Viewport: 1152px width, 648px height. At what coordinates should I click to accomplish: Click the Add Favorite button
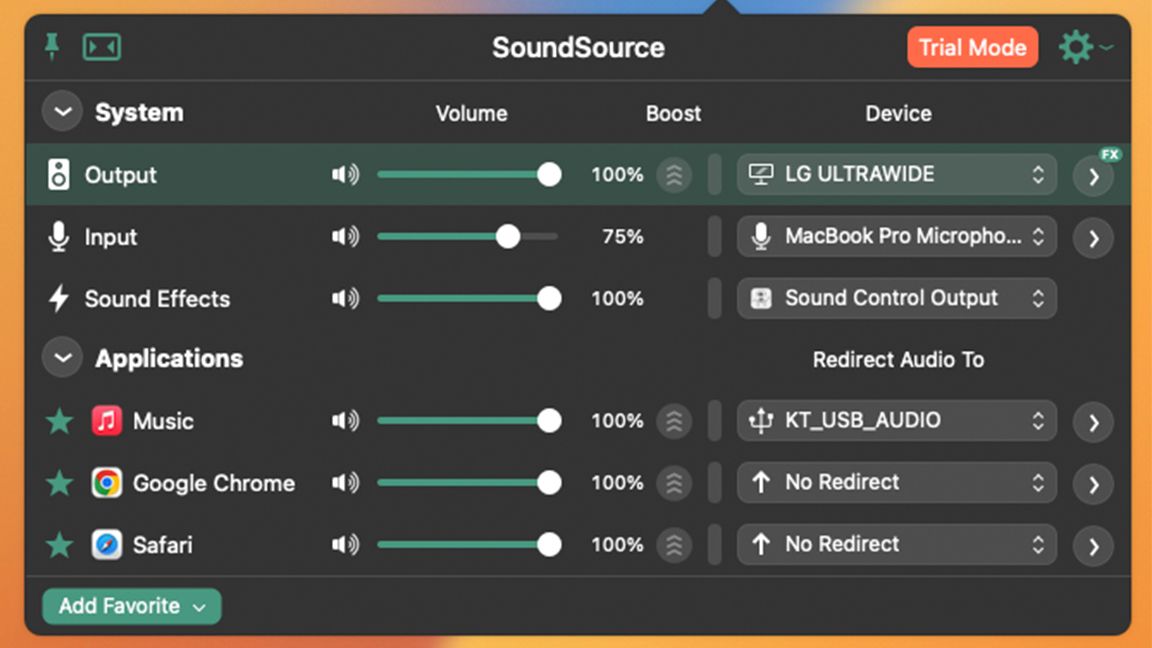click(x=131, y=606)
